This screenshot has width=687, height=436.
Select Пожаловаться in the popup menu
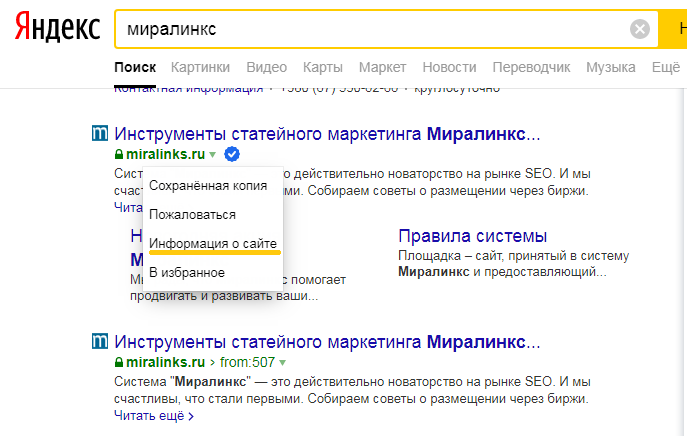192,215
